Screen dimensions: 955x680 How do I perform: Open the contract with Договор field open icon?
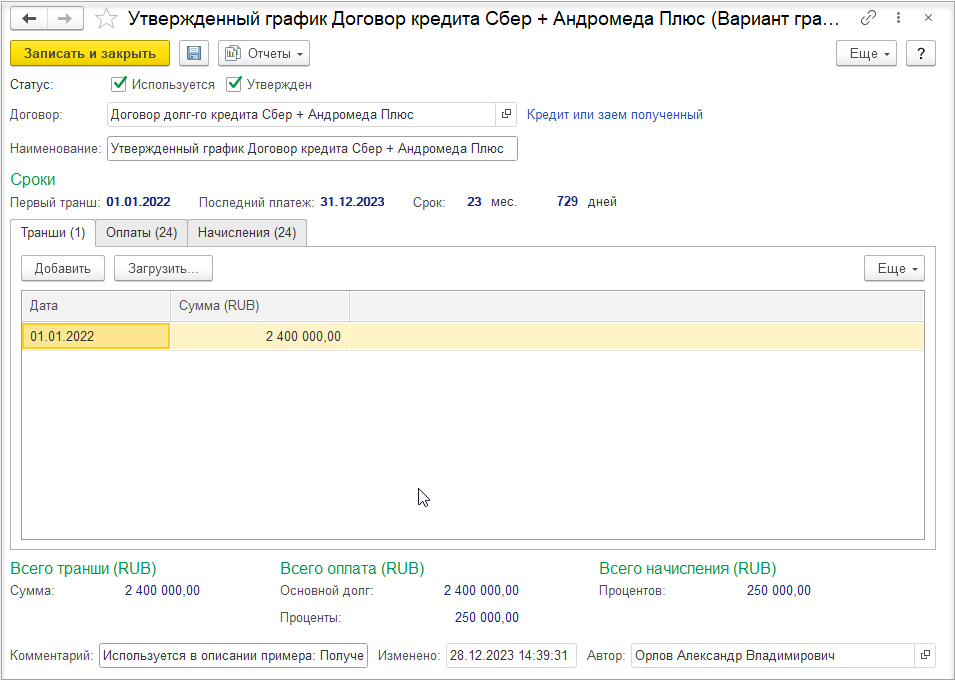(506, 115)
